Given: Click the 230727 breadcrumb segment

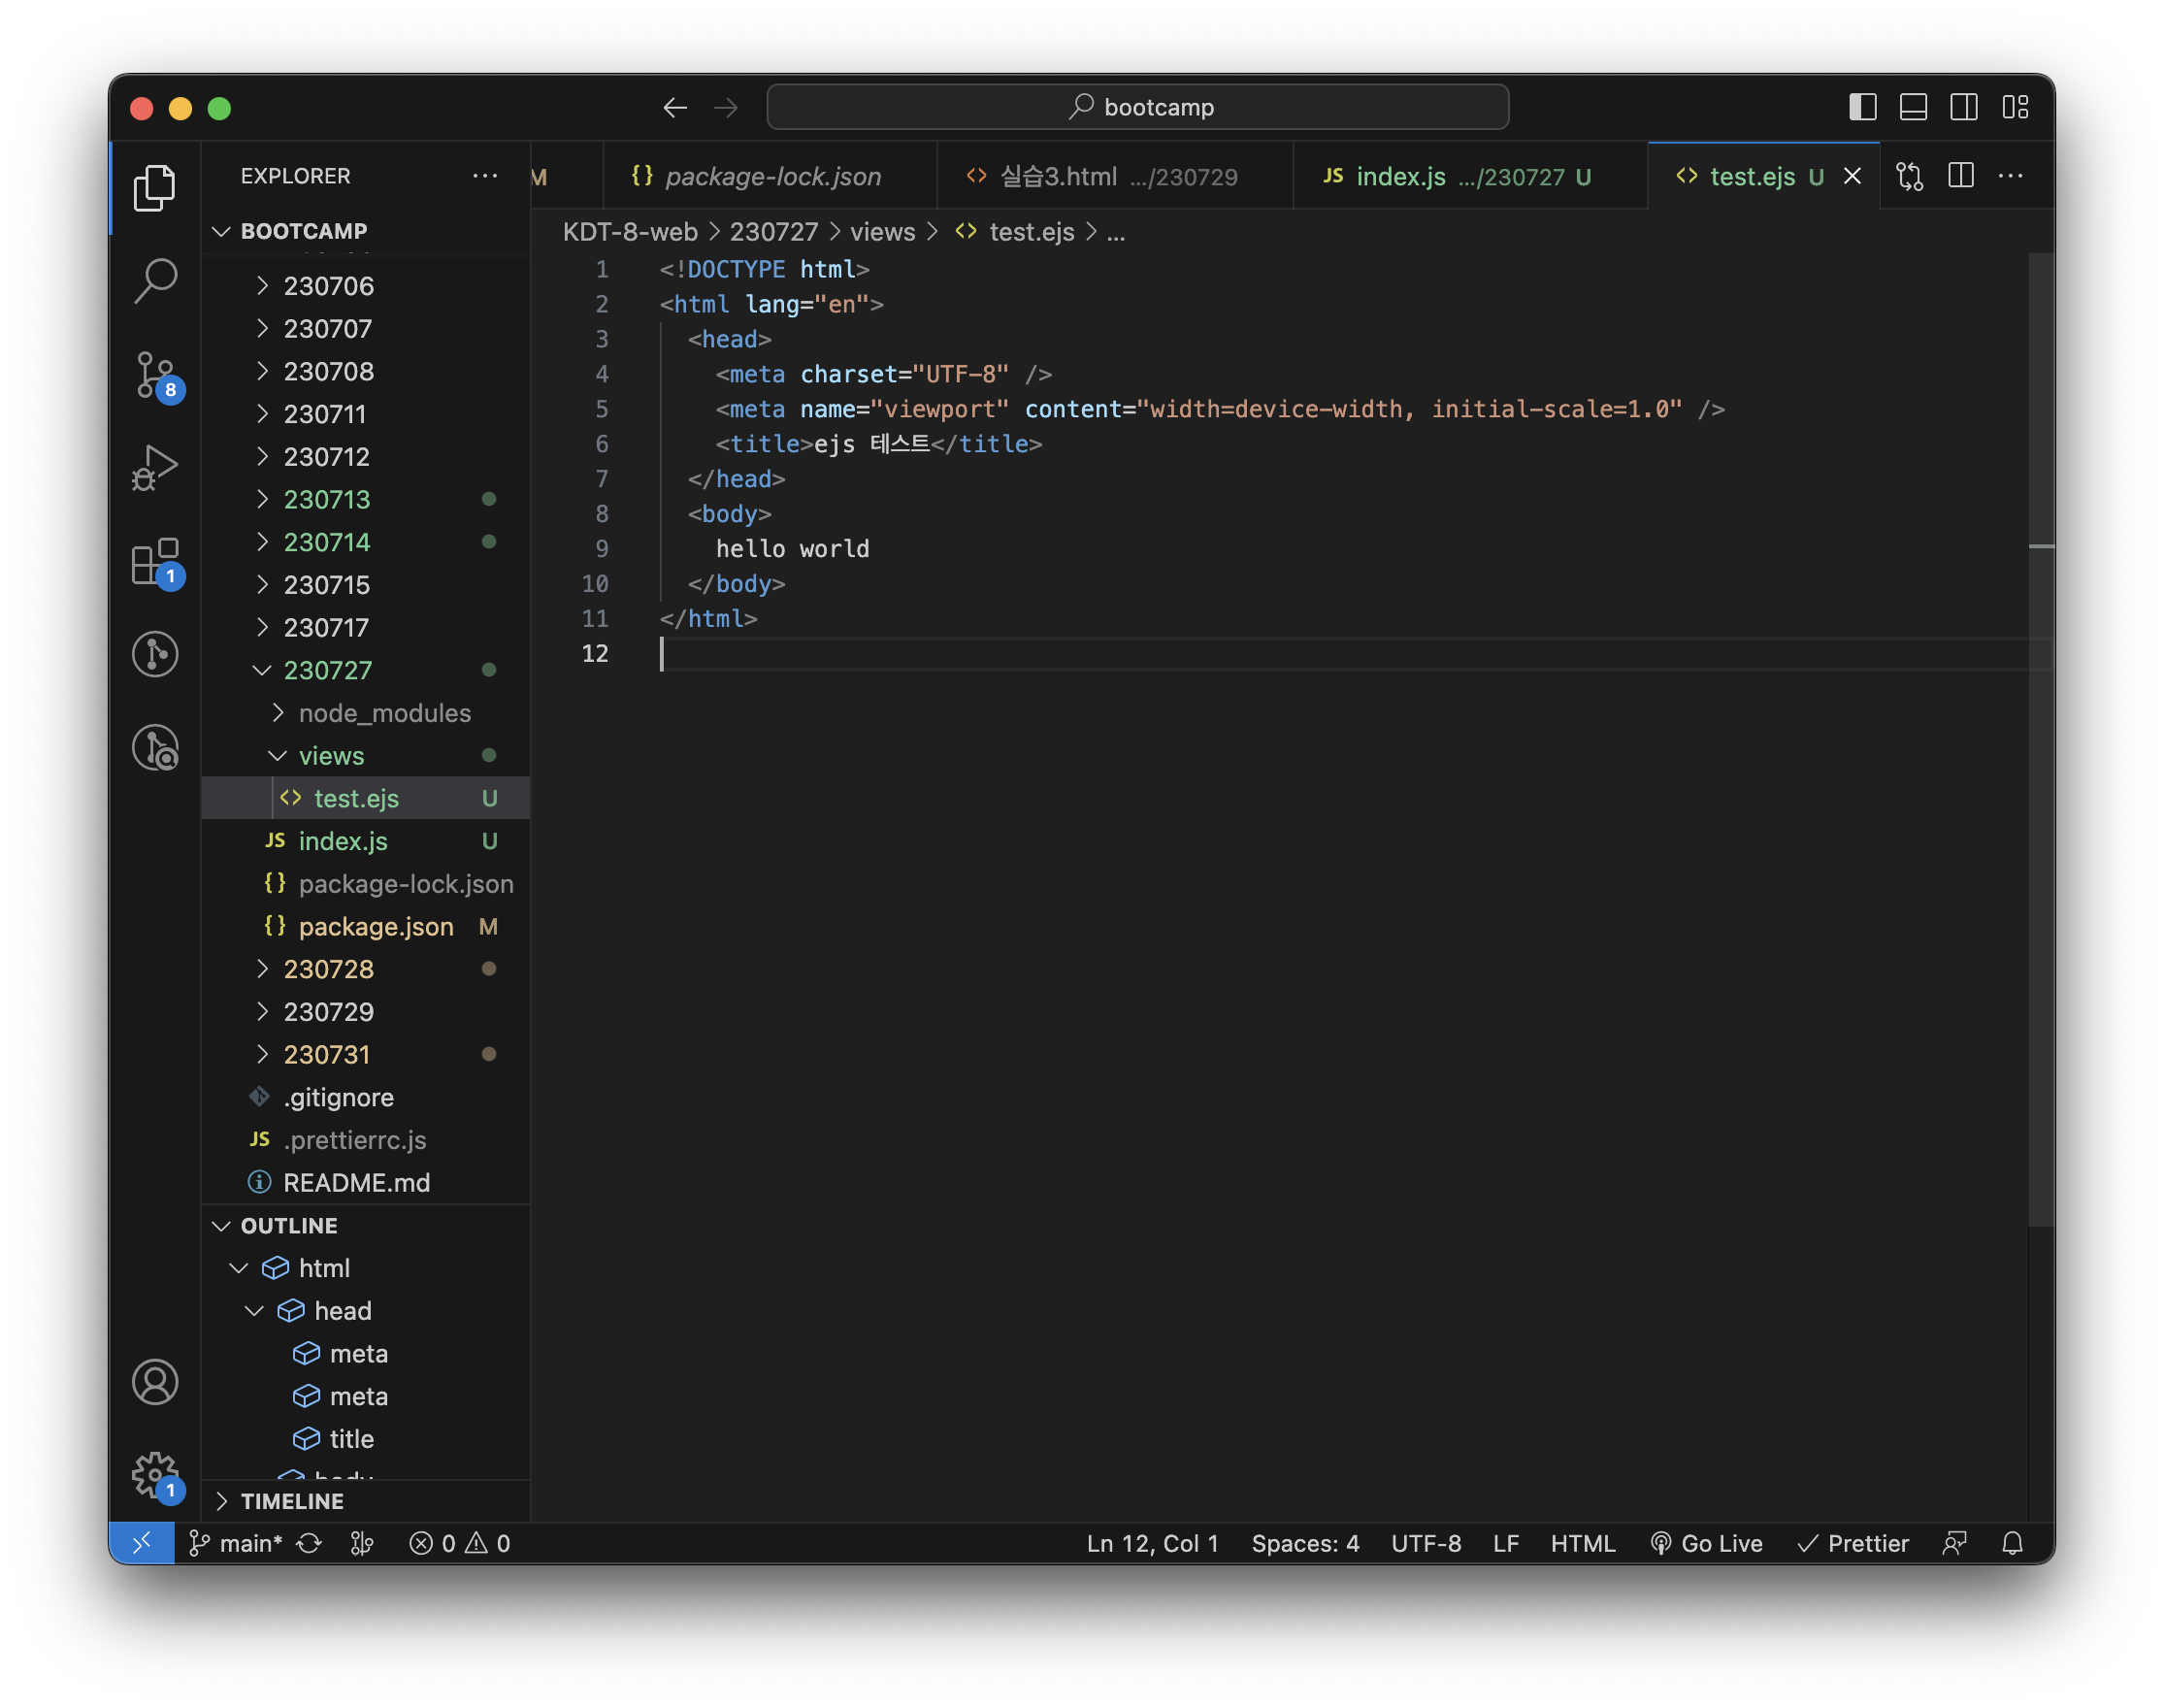Looking at the screenshot, I should [774, 232].
